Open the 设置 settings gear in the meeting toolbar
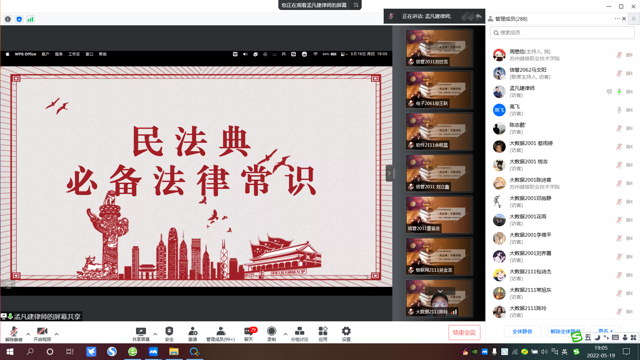Screen dimensions: 640x360 pyautogui.click(x=346, y=333)
